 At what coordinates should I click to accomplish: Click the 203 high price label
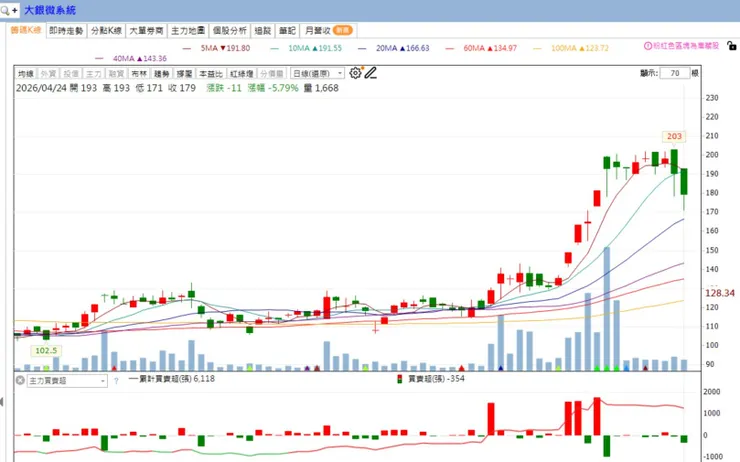click(x=674, y=136)
